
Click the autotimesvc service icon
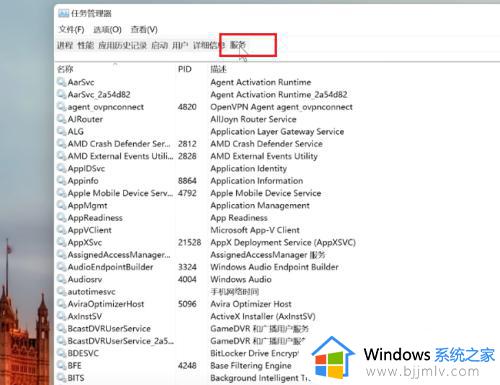[62, 292]
